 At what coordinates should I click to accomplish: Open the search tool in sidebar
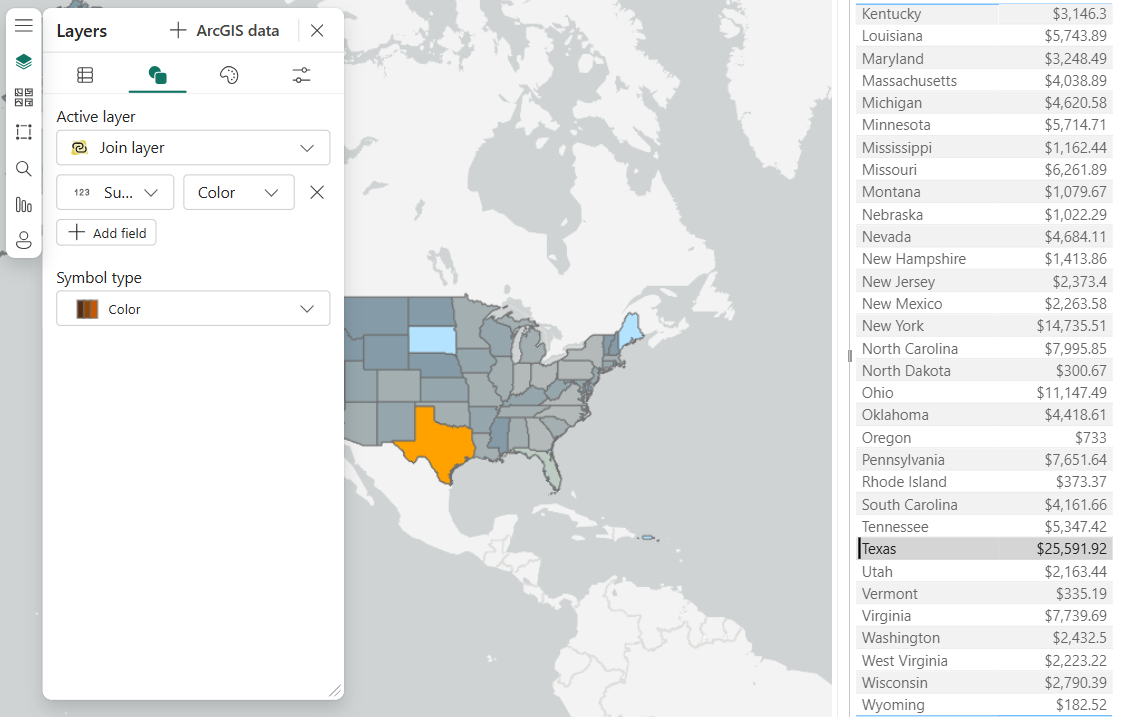click(x=24, y=169)
